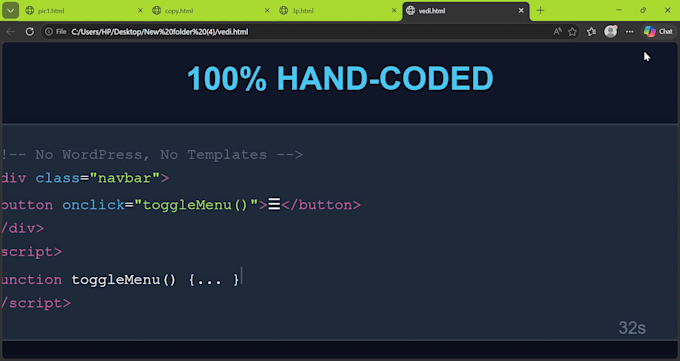The image size is (680, 361).
Task: Click the 100% HAND-CODED heading
Action: (x=340, y=79)
